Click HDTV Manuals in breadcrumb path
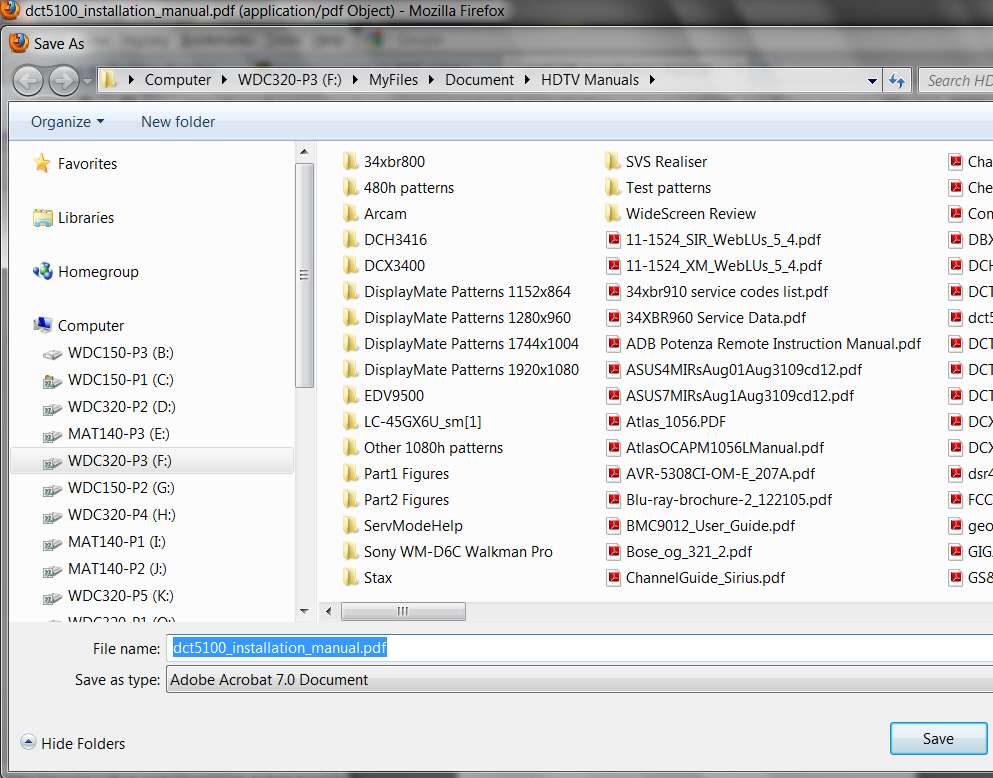 pos(590,80)
